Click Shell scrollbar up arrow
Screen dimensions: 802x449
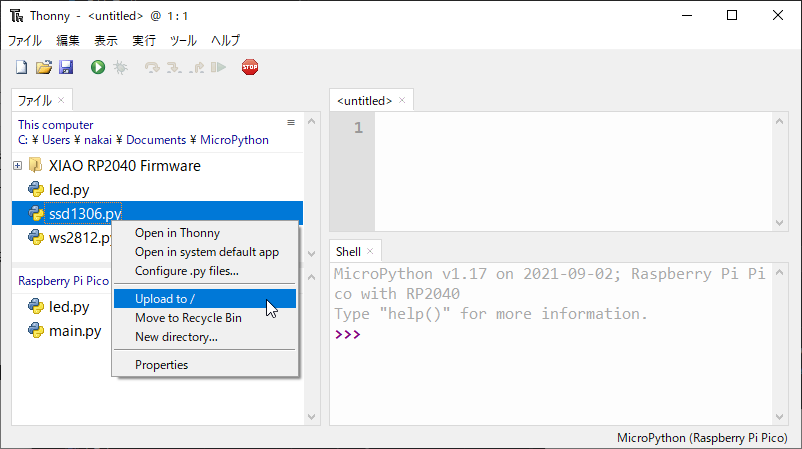coord(779,273)
